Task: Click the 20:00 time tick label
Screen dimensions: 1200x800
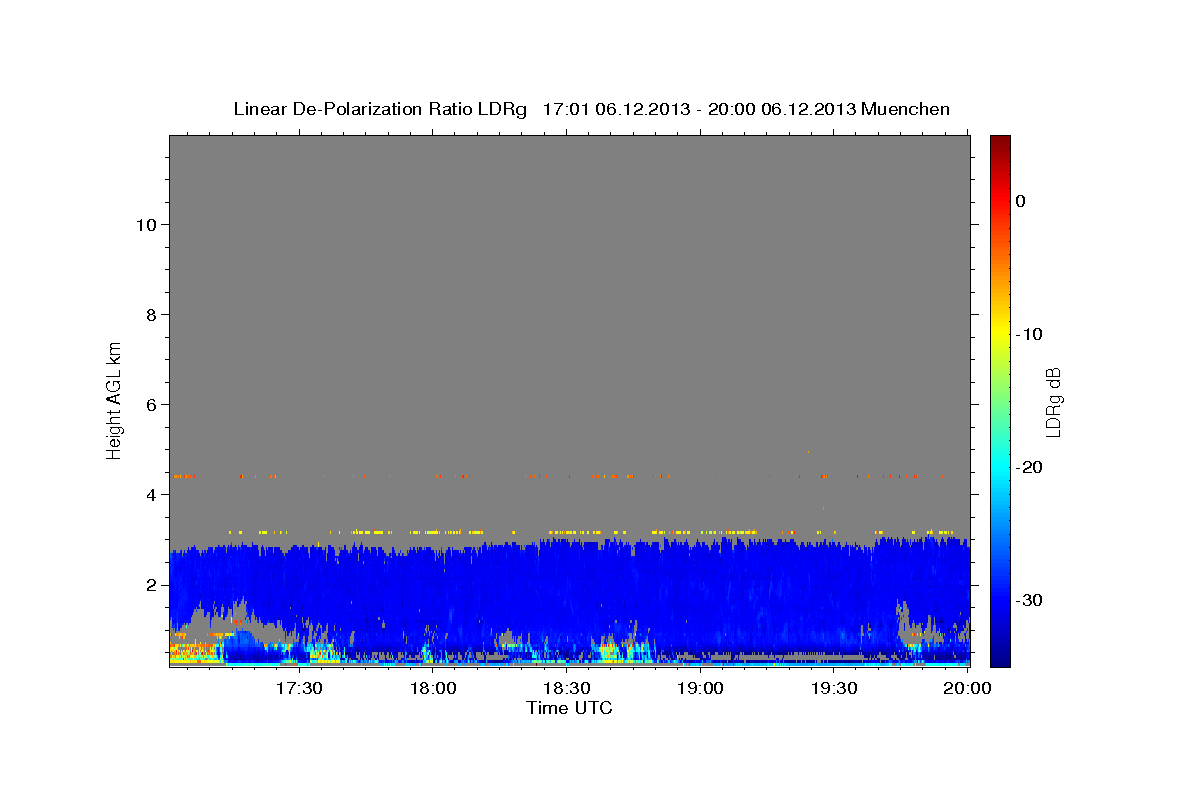Action: point(968,689)
